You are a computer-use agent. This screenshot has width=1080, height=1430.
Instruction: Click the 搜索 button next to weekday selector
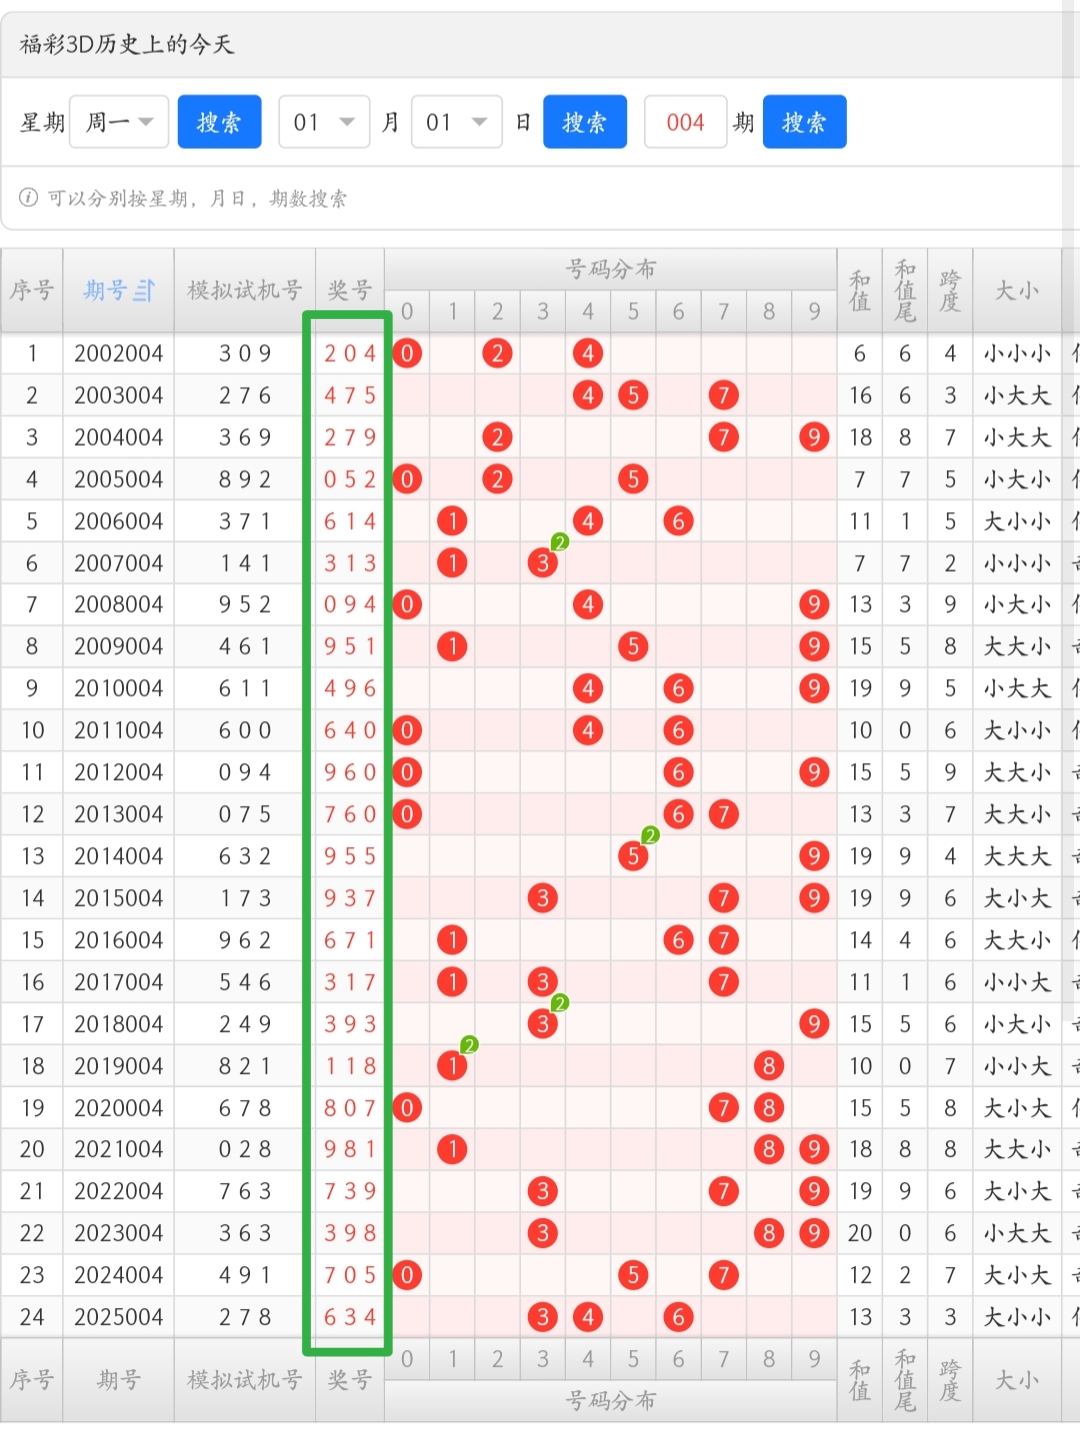coord(219,122)
